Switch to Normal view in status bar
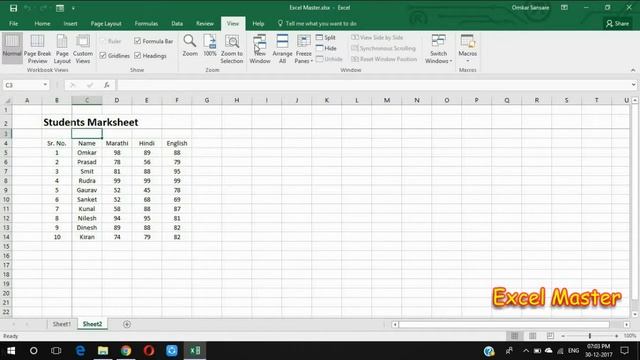Screen dimensions: 640x360 515,336
